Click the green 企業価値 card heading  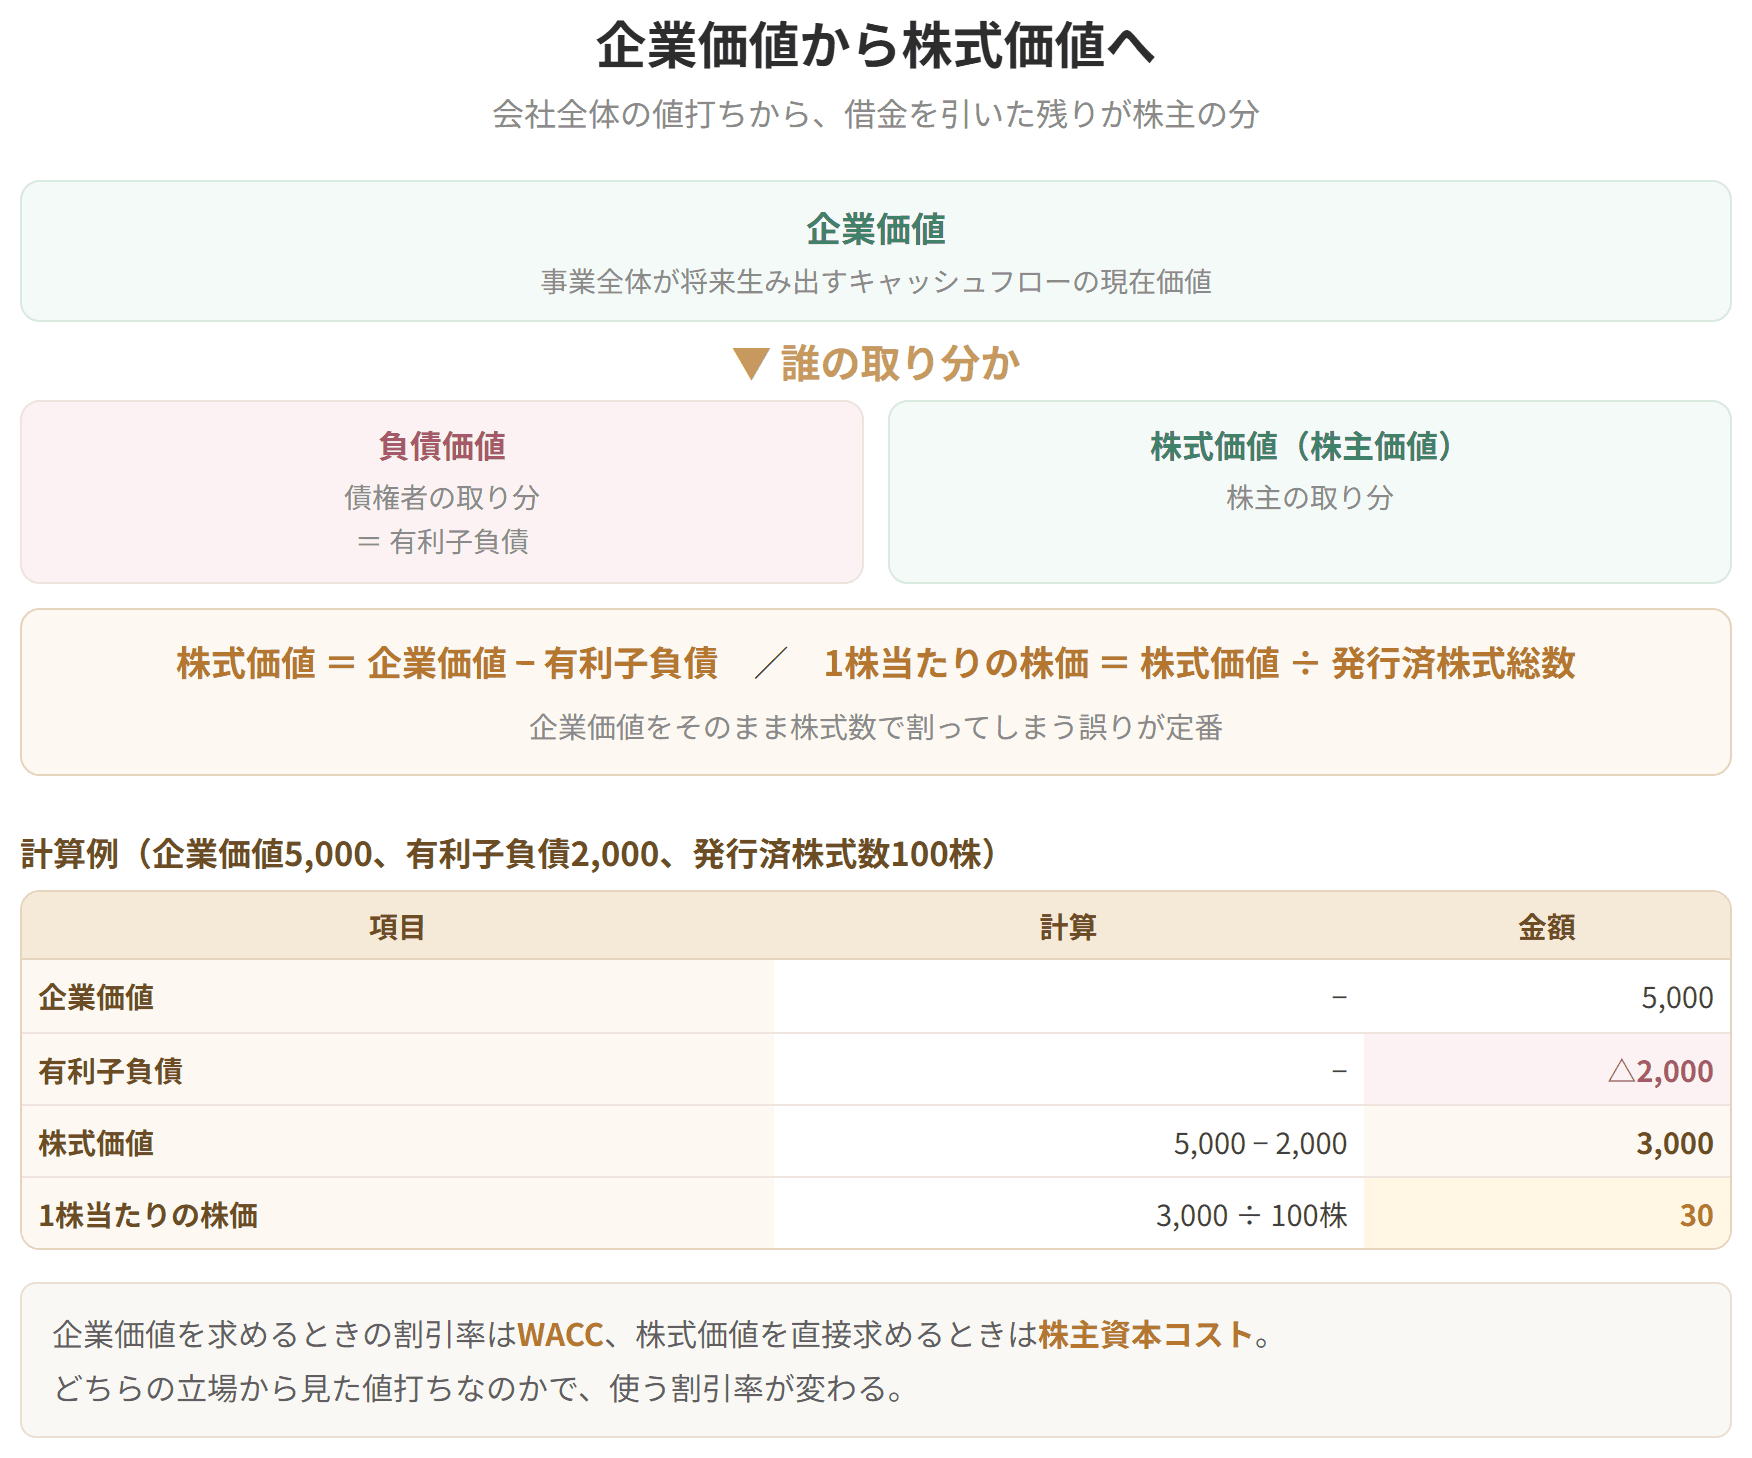click(x=876, y=229)
